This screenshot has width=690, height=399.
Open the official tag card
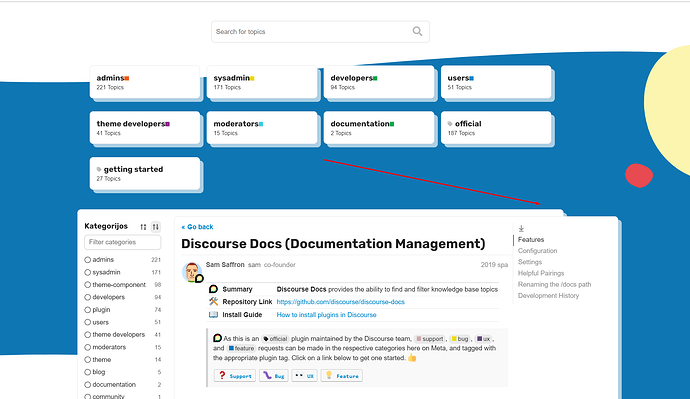pos(495,128)
